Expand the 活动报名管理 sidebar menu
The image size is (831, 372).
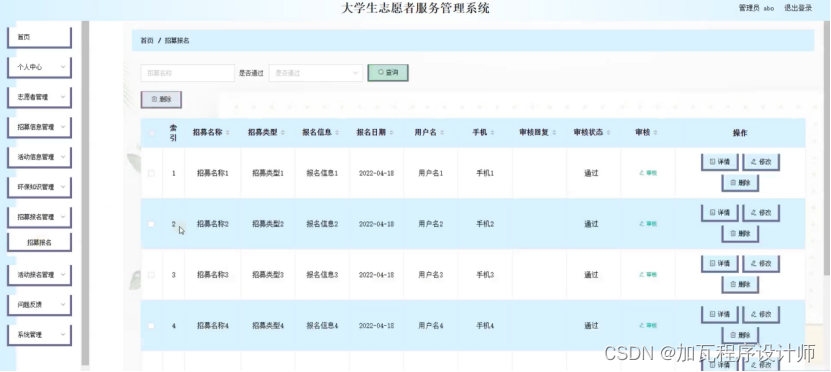point(39,275)
